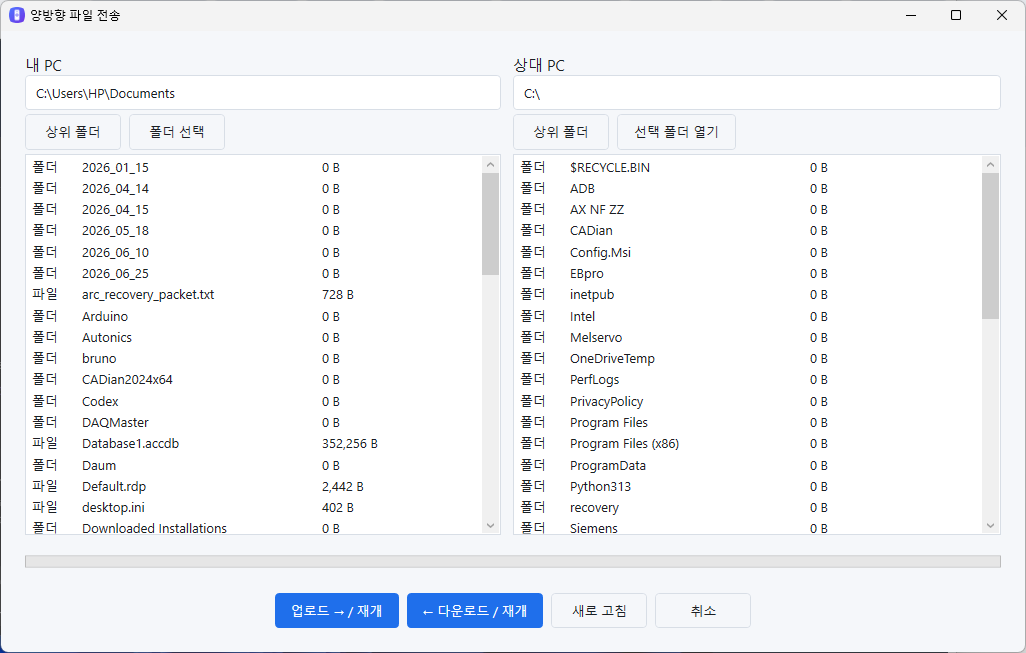Select the bruno folder
Image resolution: width=1026 pixels, height=653 pixels.
253,359
